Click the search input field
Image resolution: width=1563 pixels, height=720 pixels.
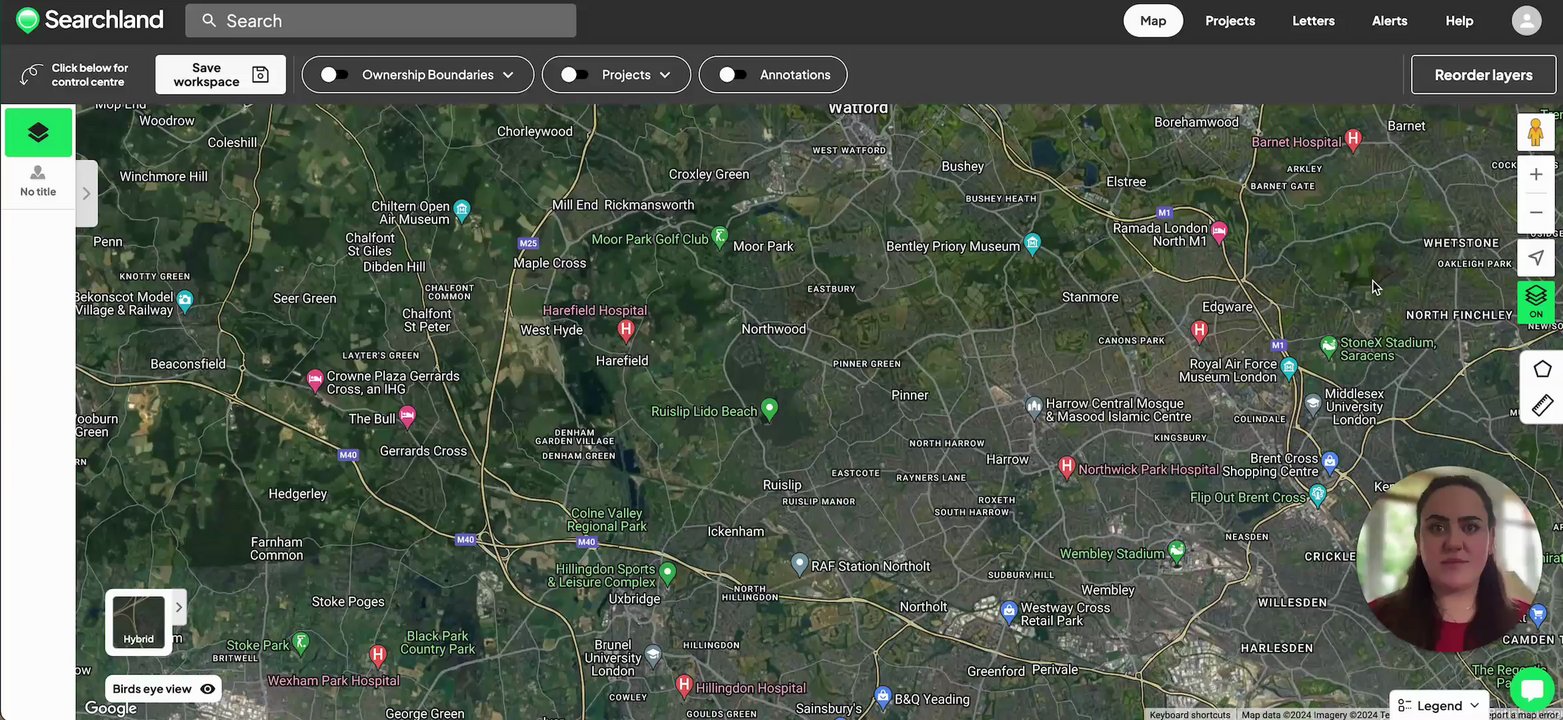(381, 21)
